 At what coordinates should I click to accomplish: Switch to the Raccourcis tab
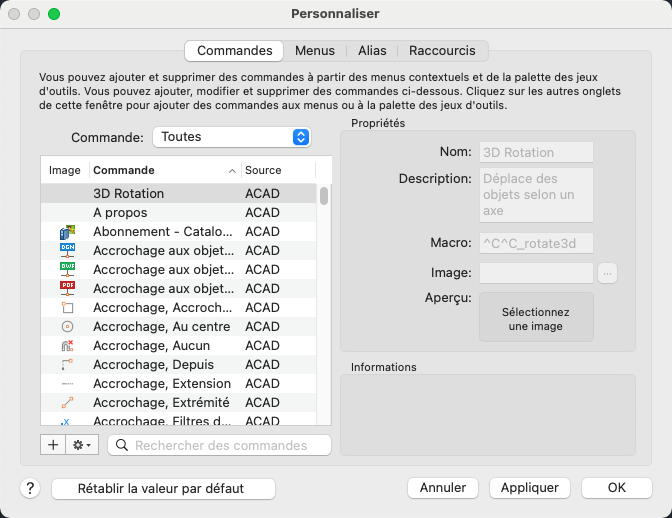point(442,50)
